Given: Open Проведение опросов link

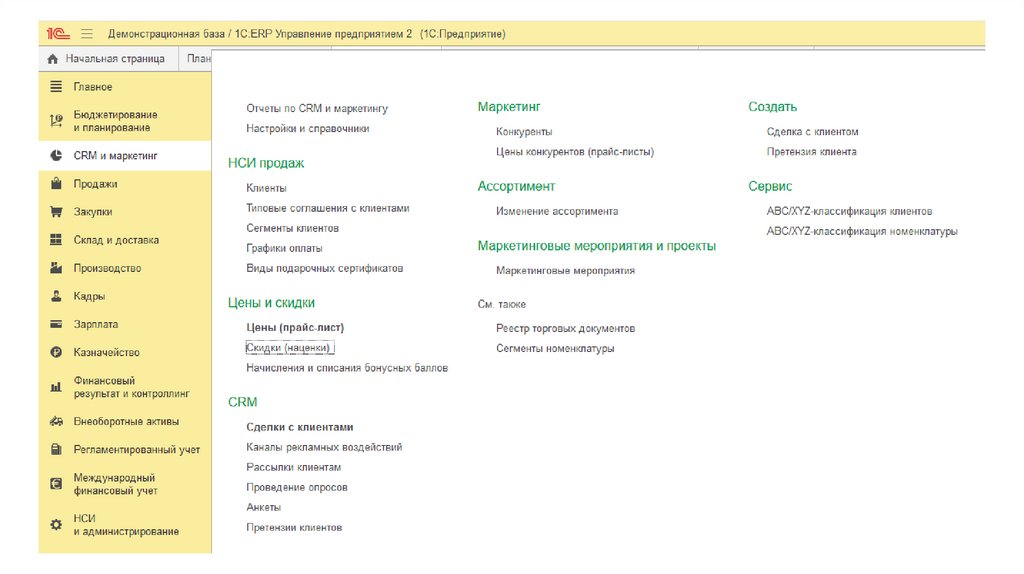Looking at the screenshot, I should click(296, 487).
